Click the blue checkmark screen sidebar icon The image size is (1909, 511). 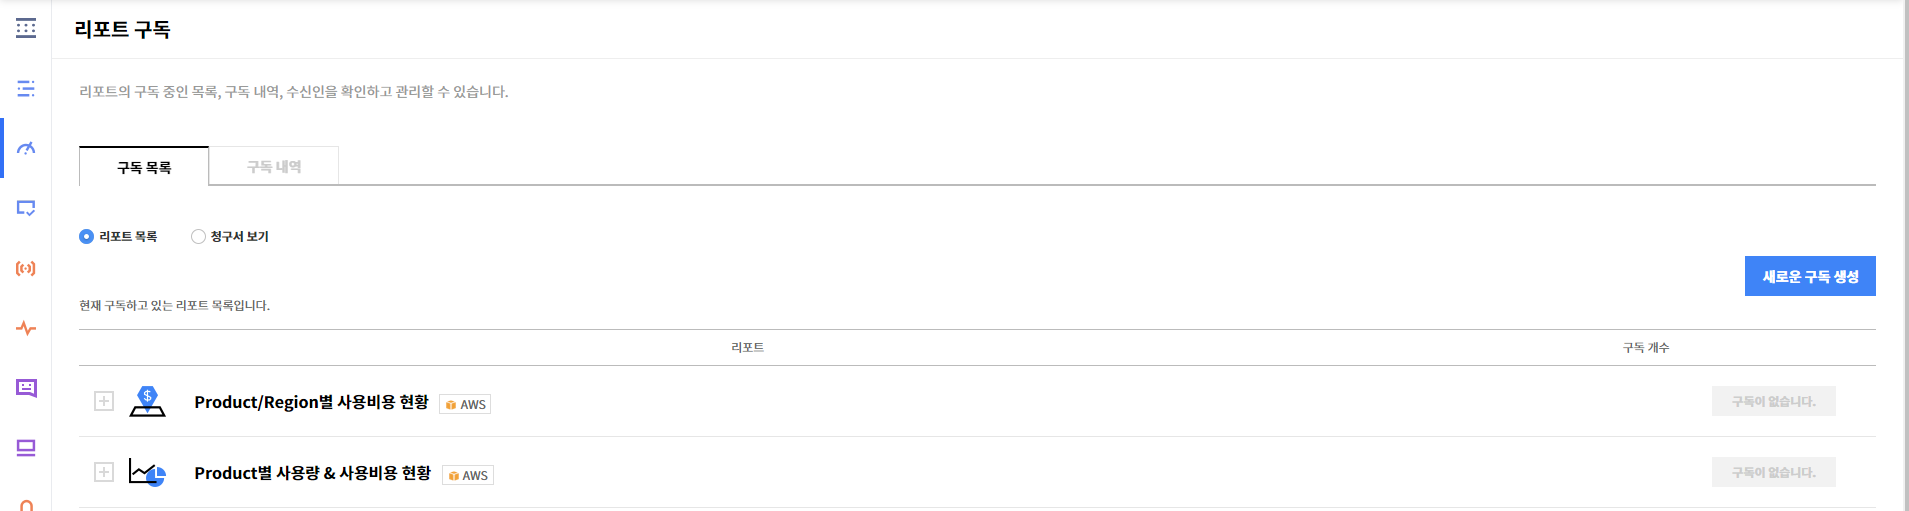tap(26, 208)
